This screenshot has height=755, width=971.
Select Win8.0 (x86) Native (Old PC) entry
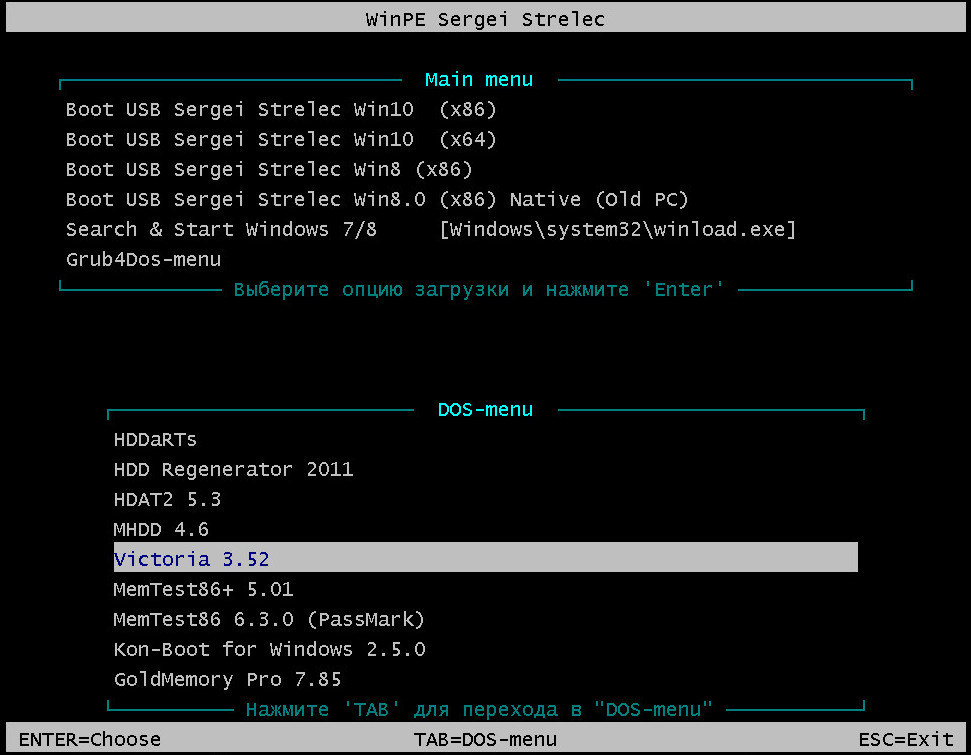377,199
